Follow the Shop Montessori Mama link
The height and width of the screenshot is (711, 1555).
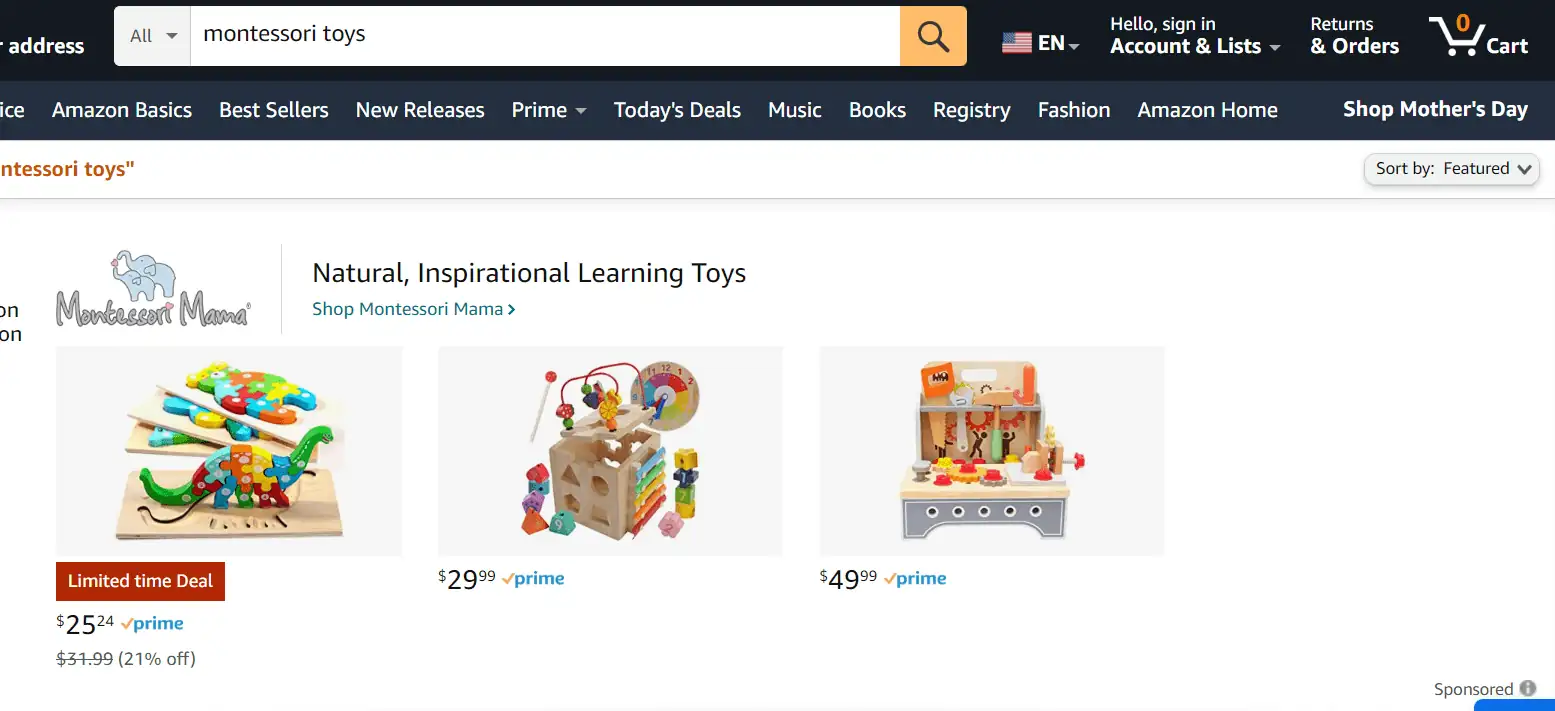tap(414, 309)
